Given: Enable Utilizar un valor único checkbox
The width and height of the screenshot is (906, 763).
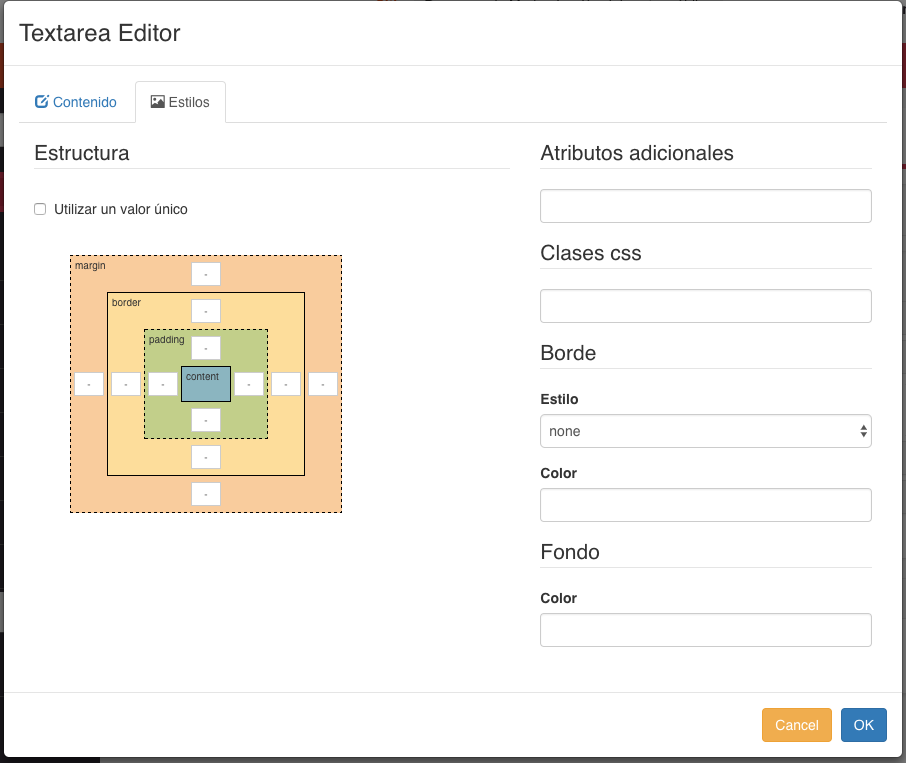Looking at the screenshot, I should pyautogui.click(x=40, y=209).
